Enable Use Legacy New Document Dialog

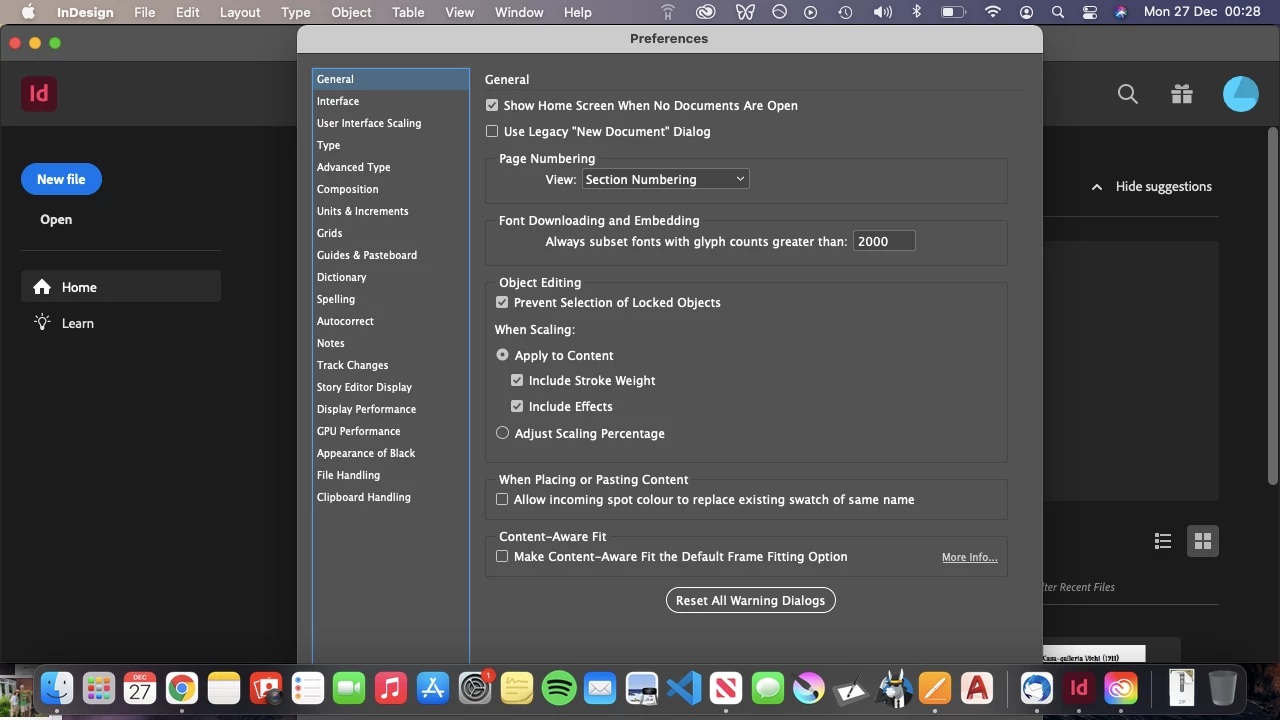pyautogui.click(x=492, y=131)
